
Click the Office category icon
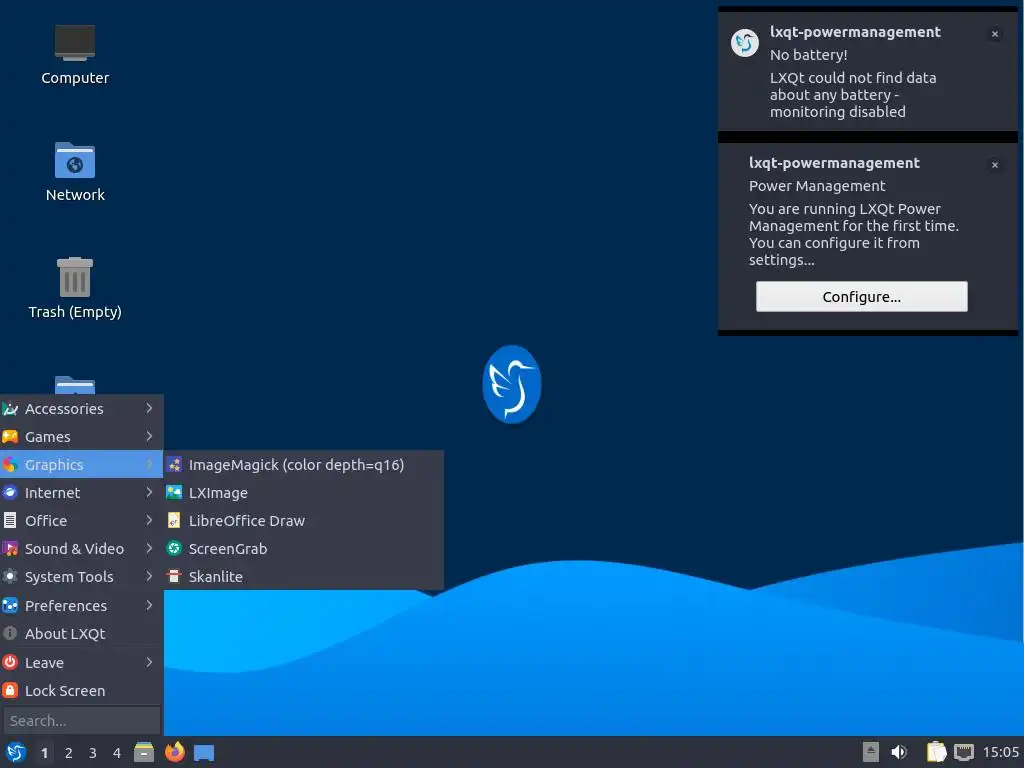coord(10,520)
